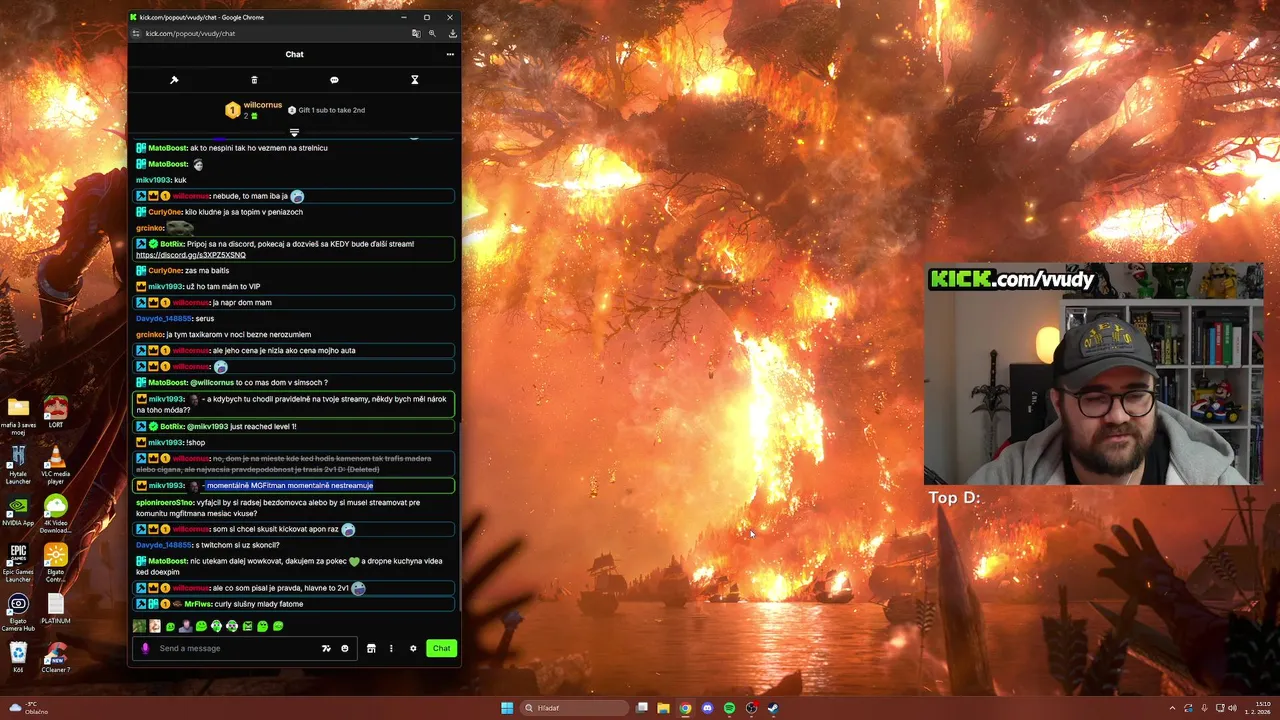Click the hourglass slow mode icon
Image resolution: width=1280 pixels, height=720 pixels.
415,80
